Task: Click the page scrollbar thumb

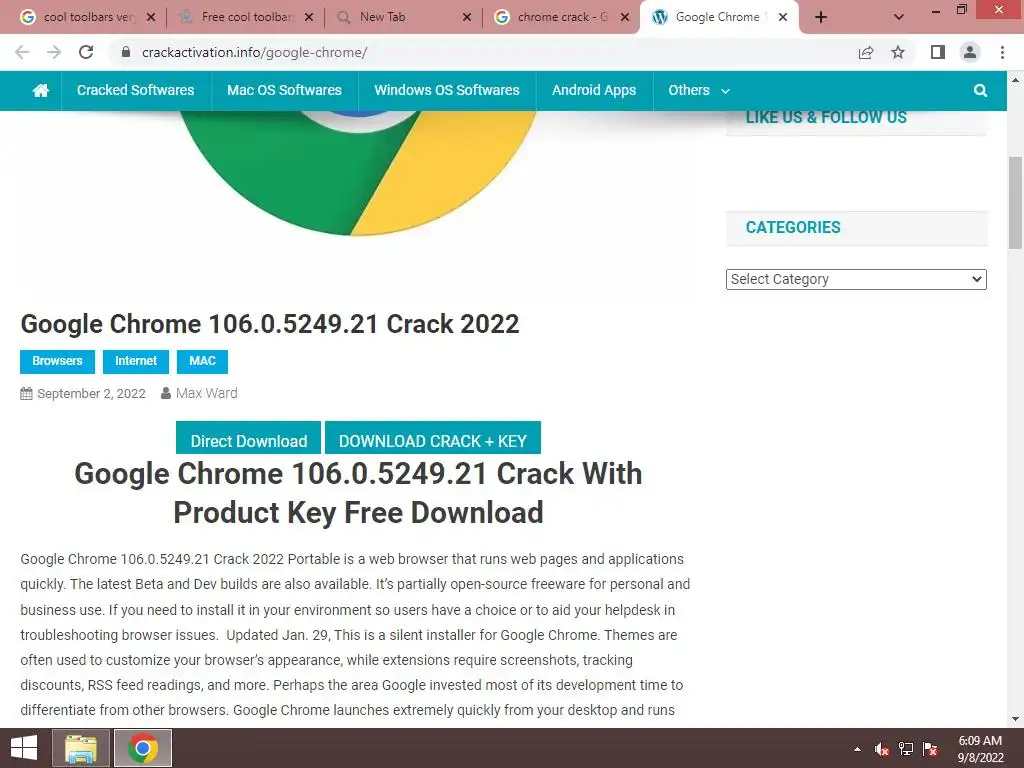Action: pos(1015,202)
